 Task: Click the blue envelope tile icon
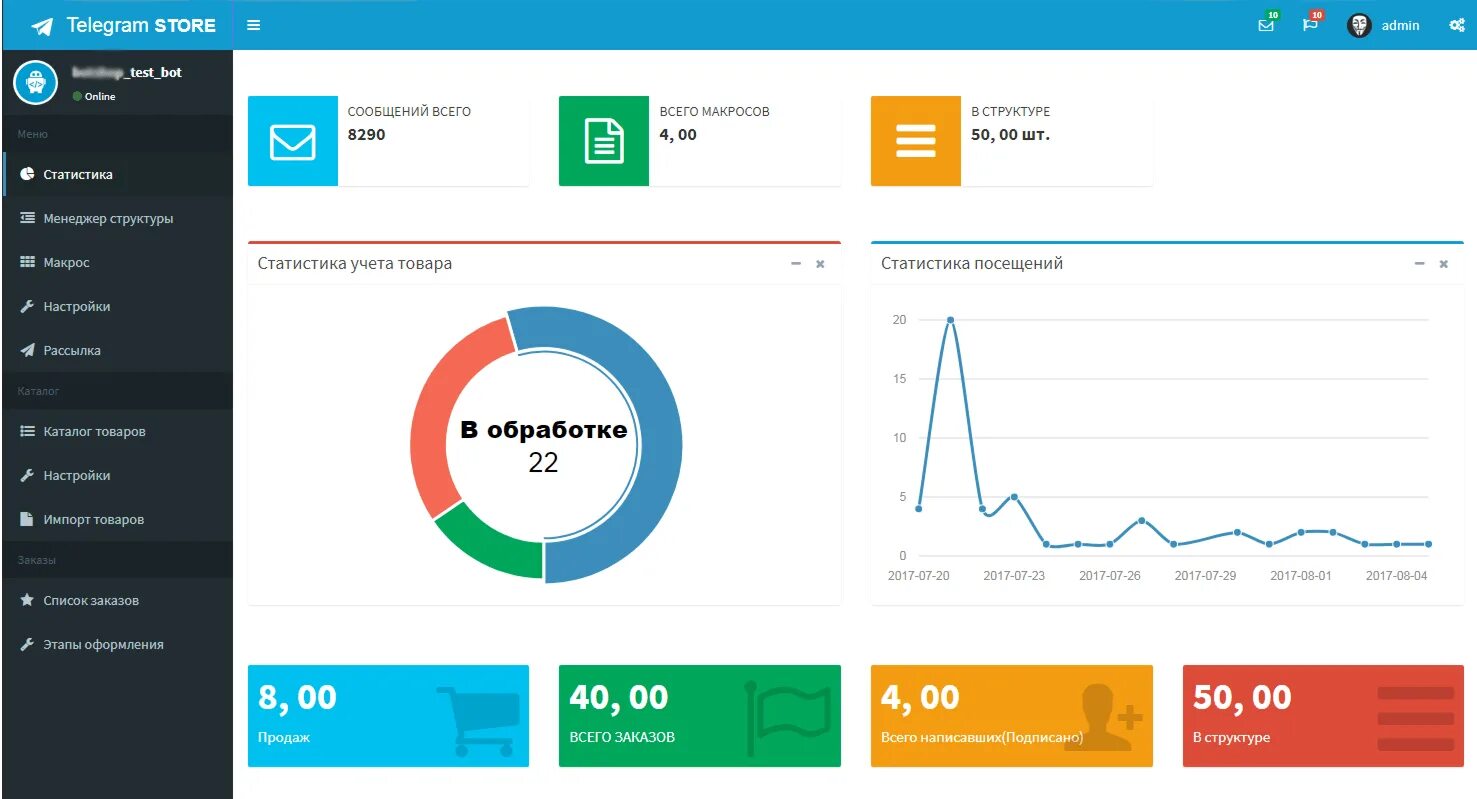[x=293, y=141]
